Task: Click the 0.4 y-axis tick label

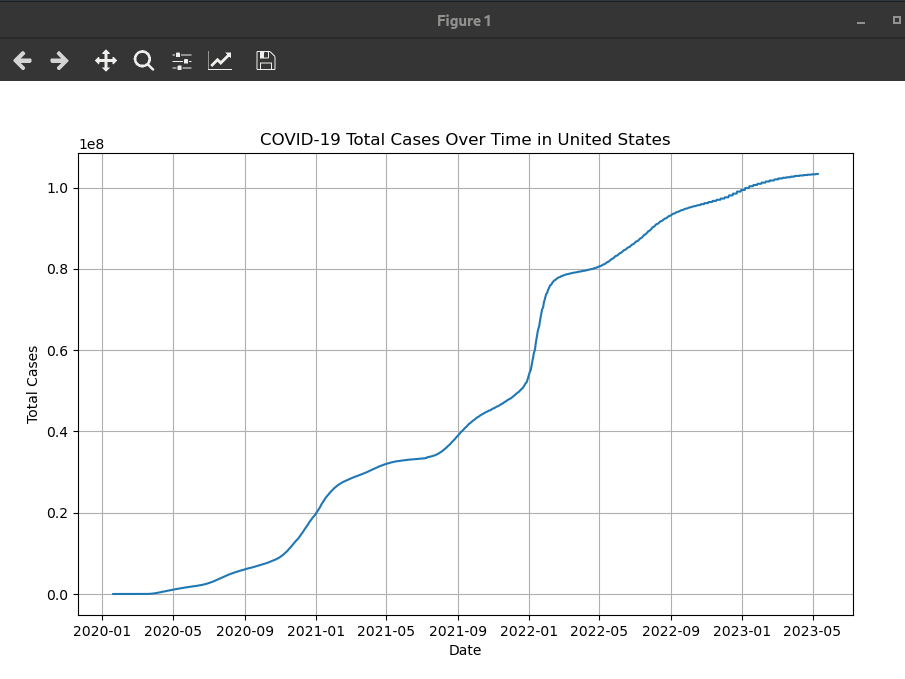Action: 58,432
